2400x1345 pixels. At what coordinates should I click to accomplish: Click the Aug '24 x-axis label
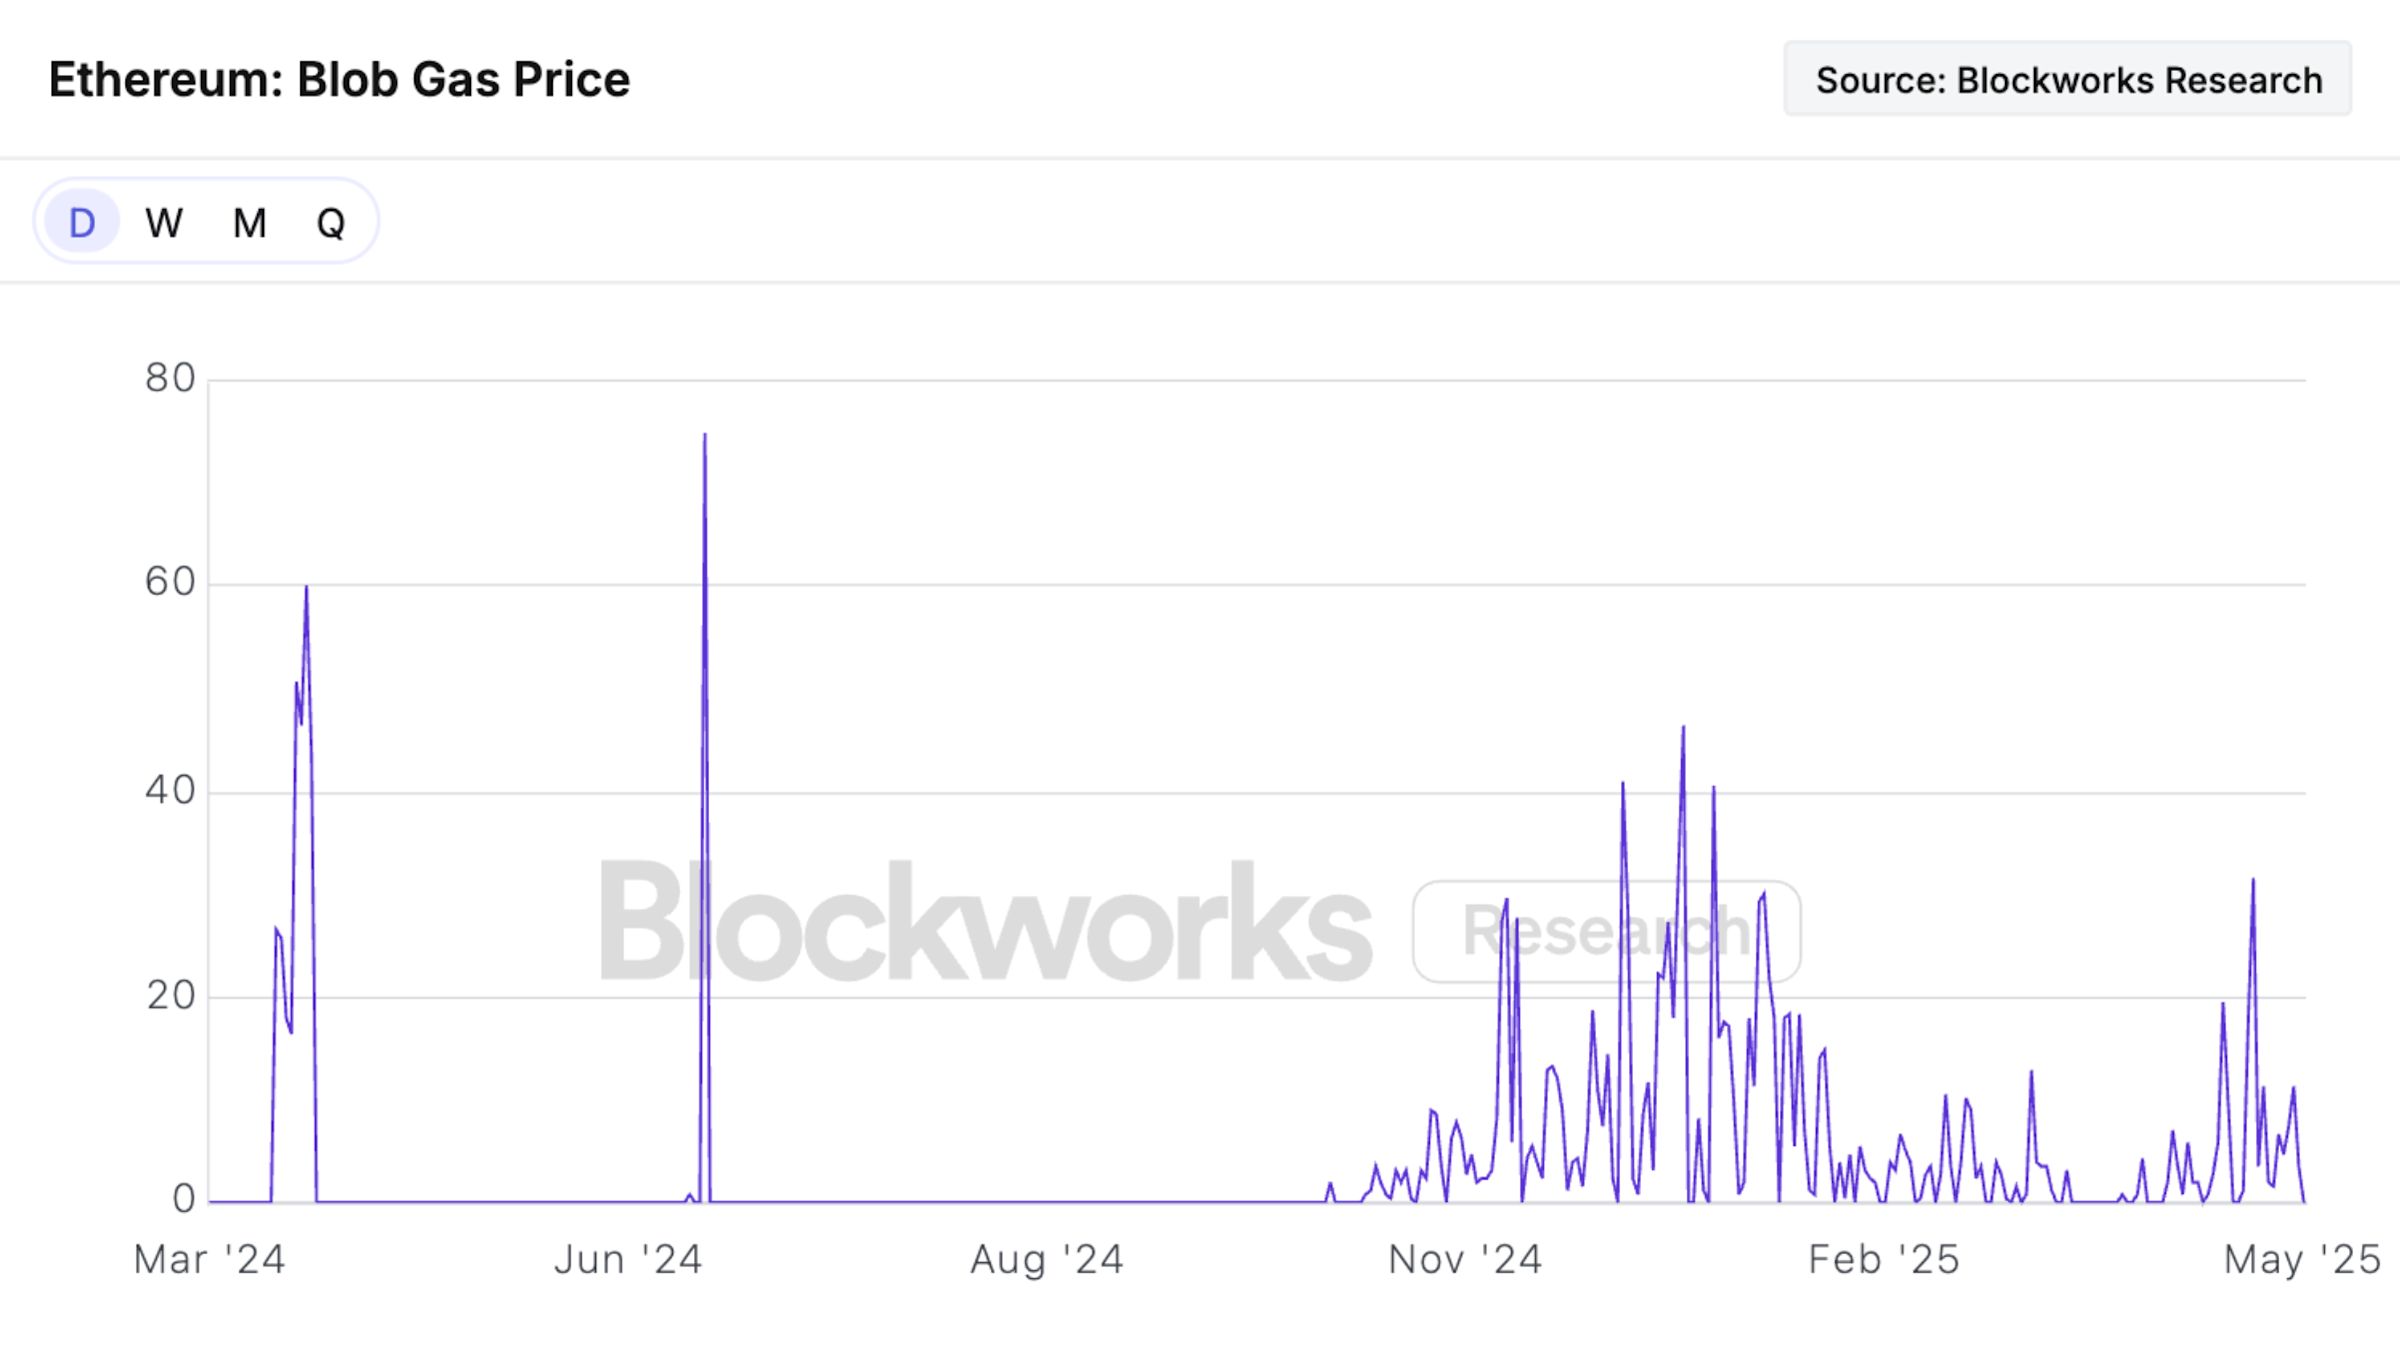click(1047, 1259)
